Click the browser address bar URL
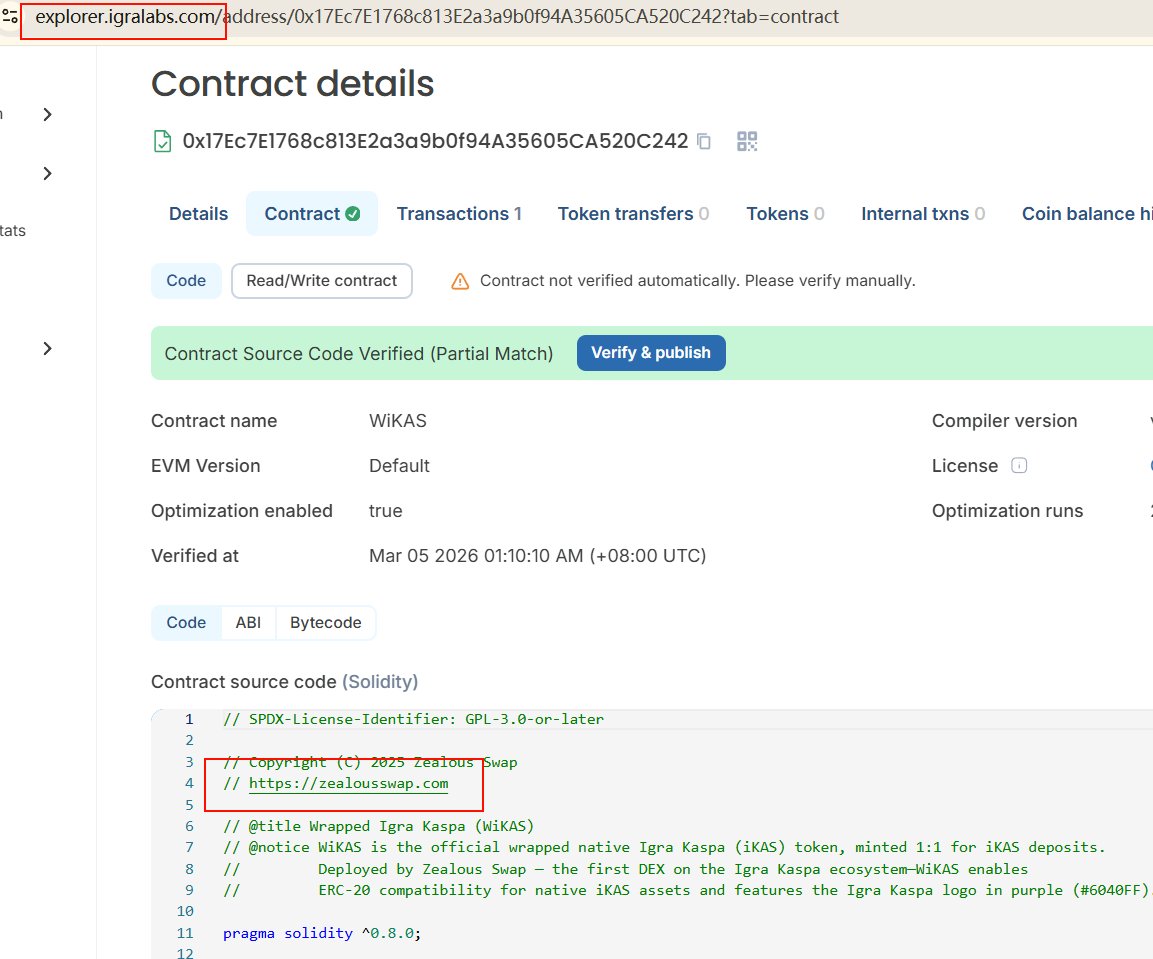 tap(437, 16)
